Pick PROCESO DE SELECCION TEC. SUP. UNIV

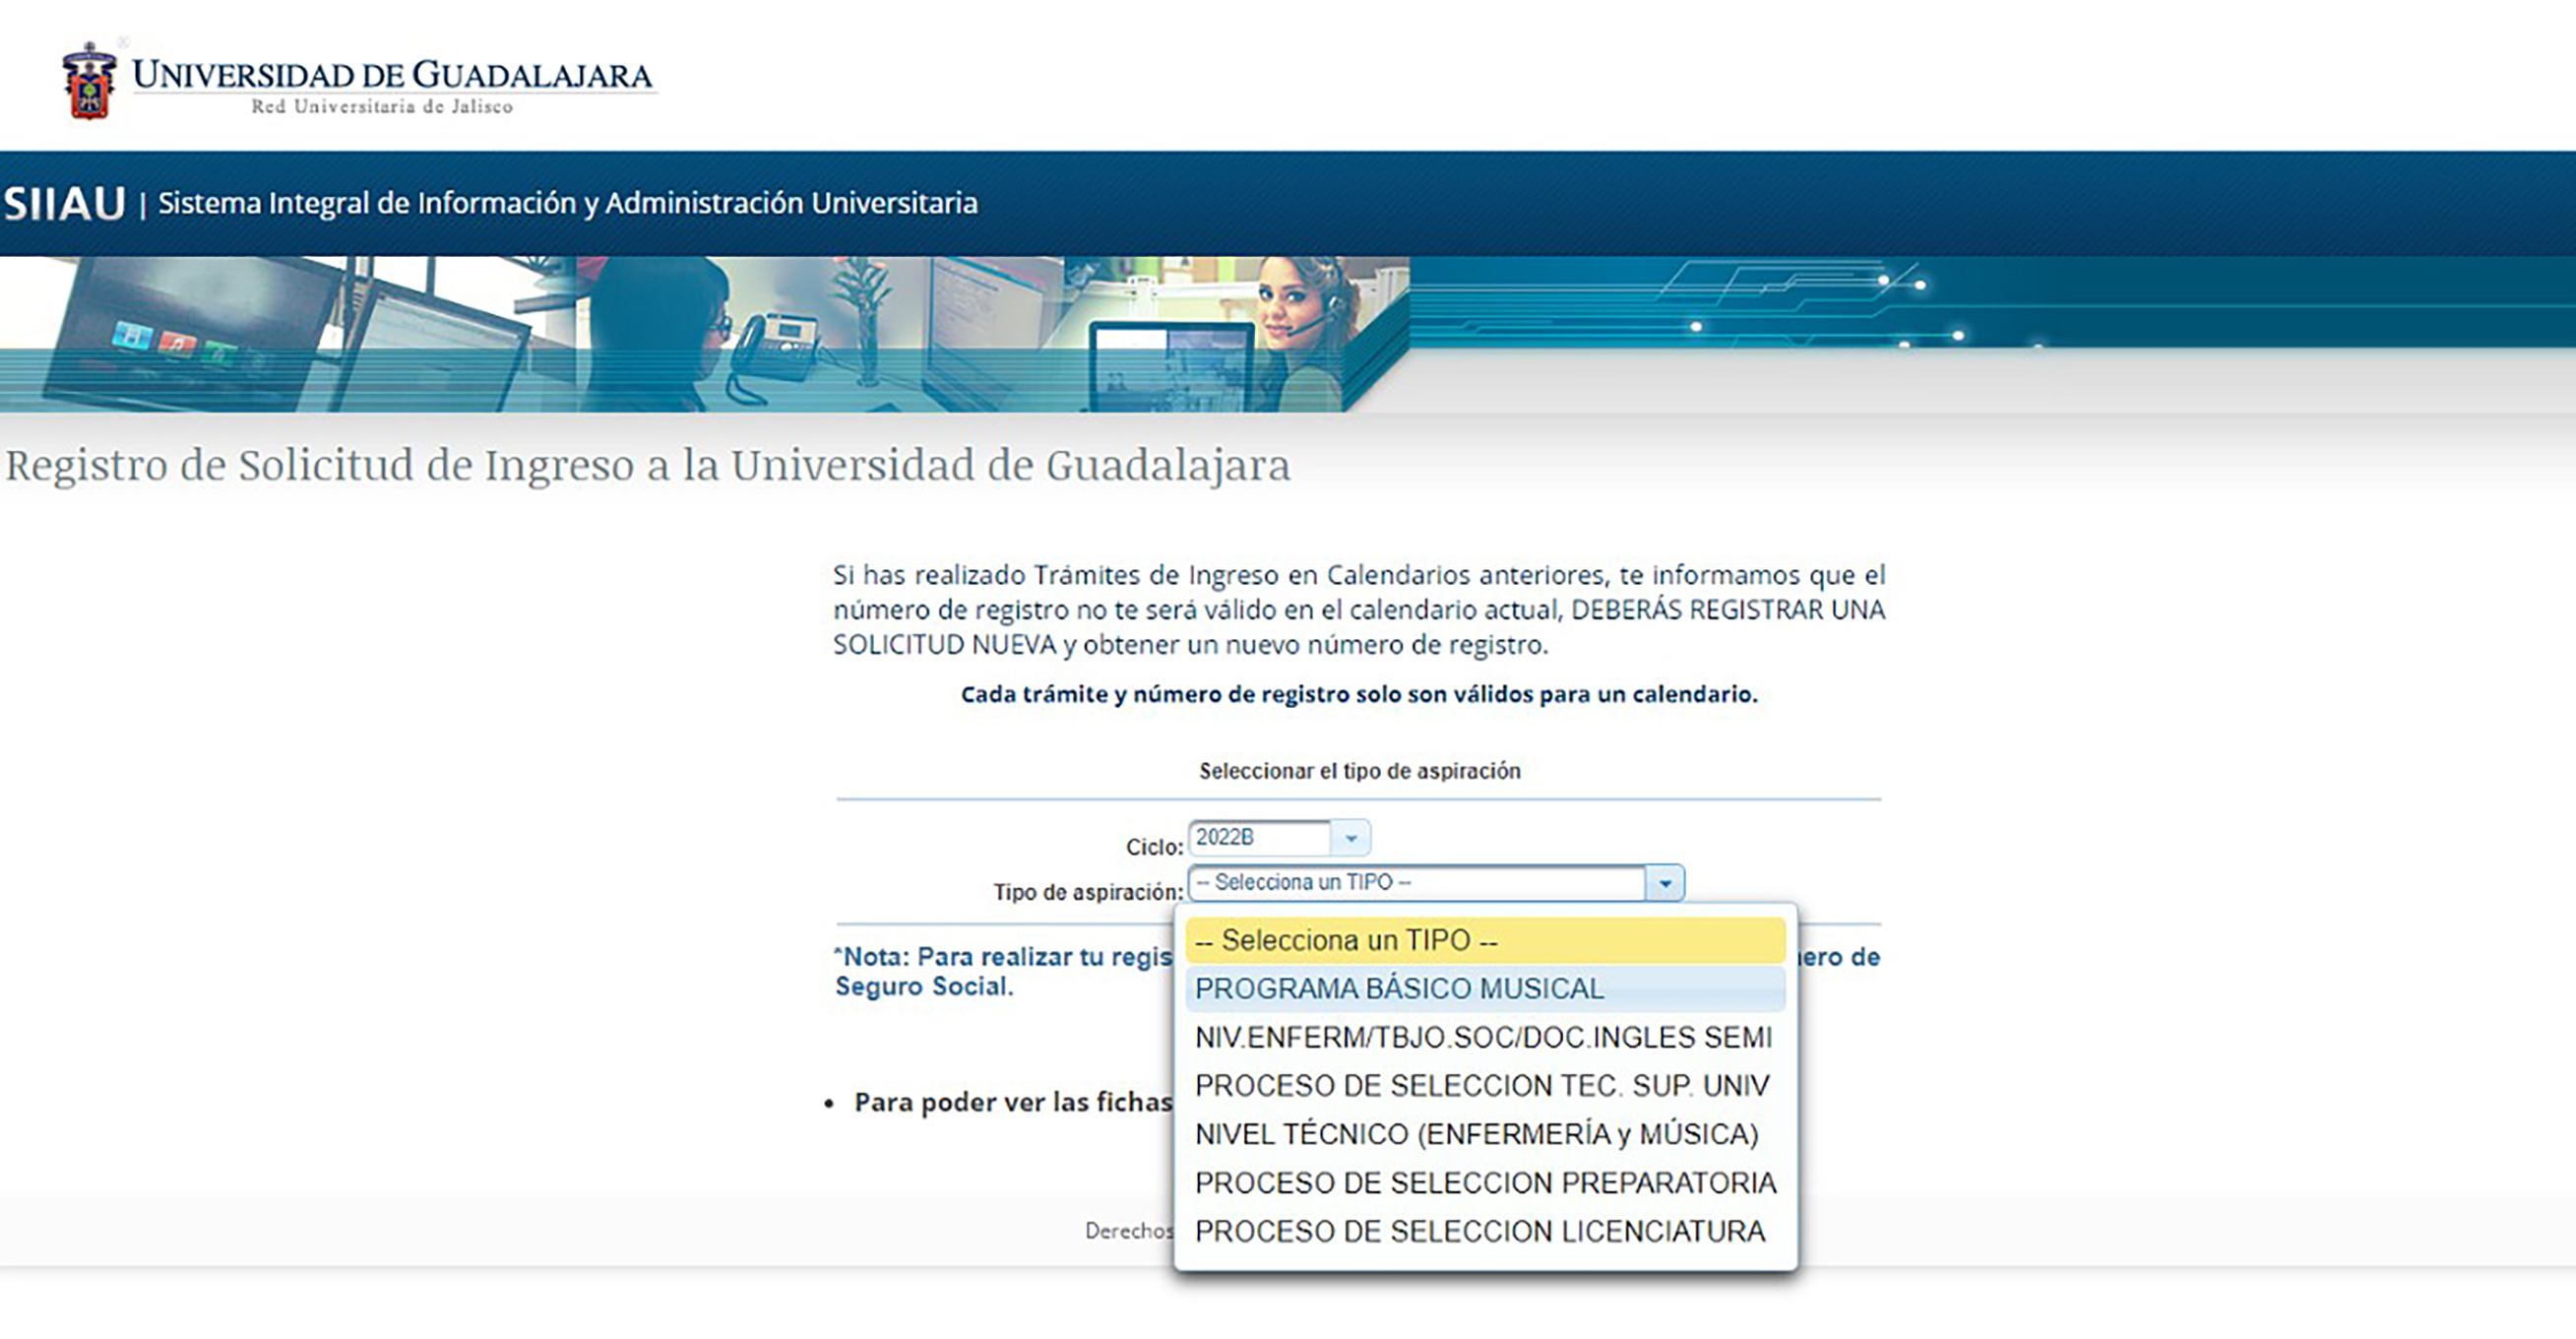(1484, 1086)
